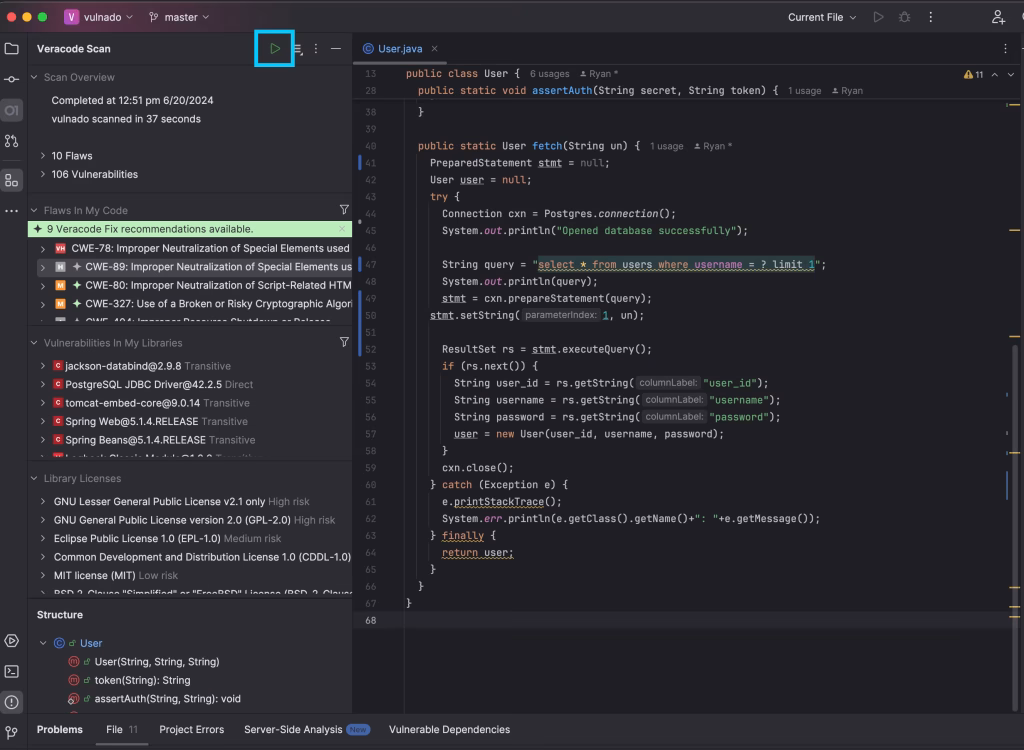Screen dimensions: 1024x750
Task: Collapse the Flaws In My Code section
Action: pyautogui.click(x=34, y=210)
